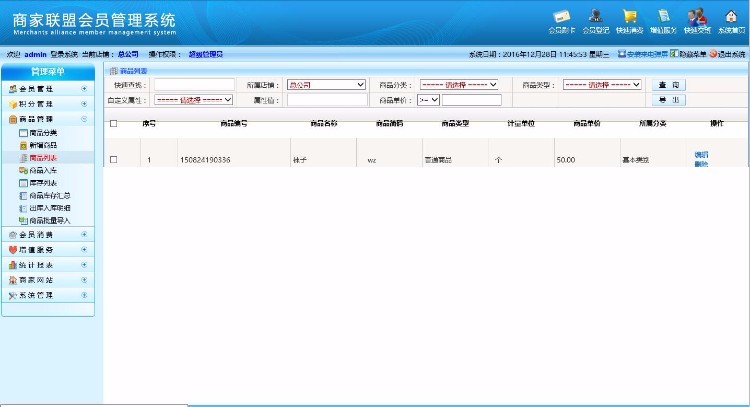Click the price cell 50.00

coord(566,160)
